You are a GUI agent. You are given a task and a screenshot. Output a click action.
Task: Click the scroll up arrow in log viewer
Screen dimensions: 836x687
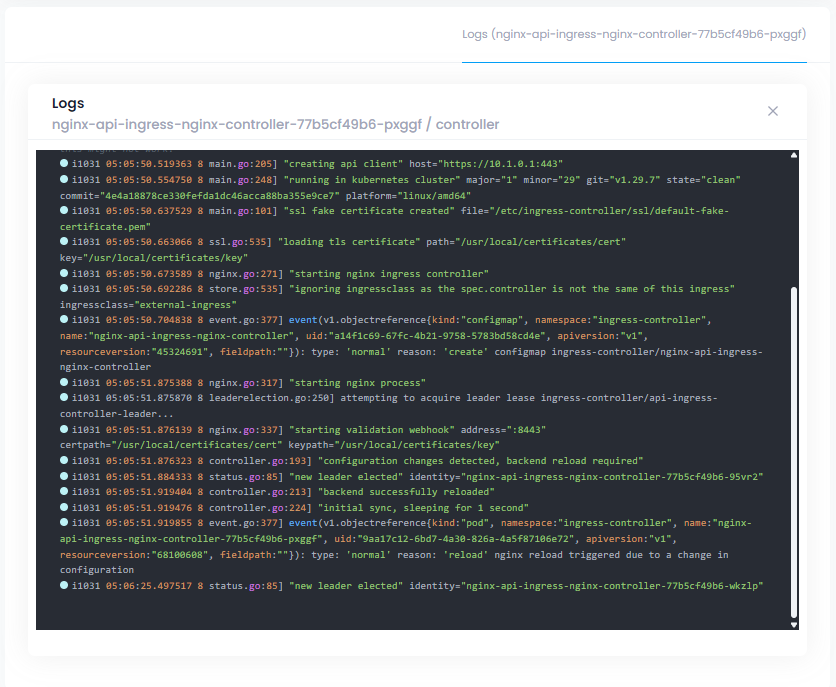click(x=793, y=156)
